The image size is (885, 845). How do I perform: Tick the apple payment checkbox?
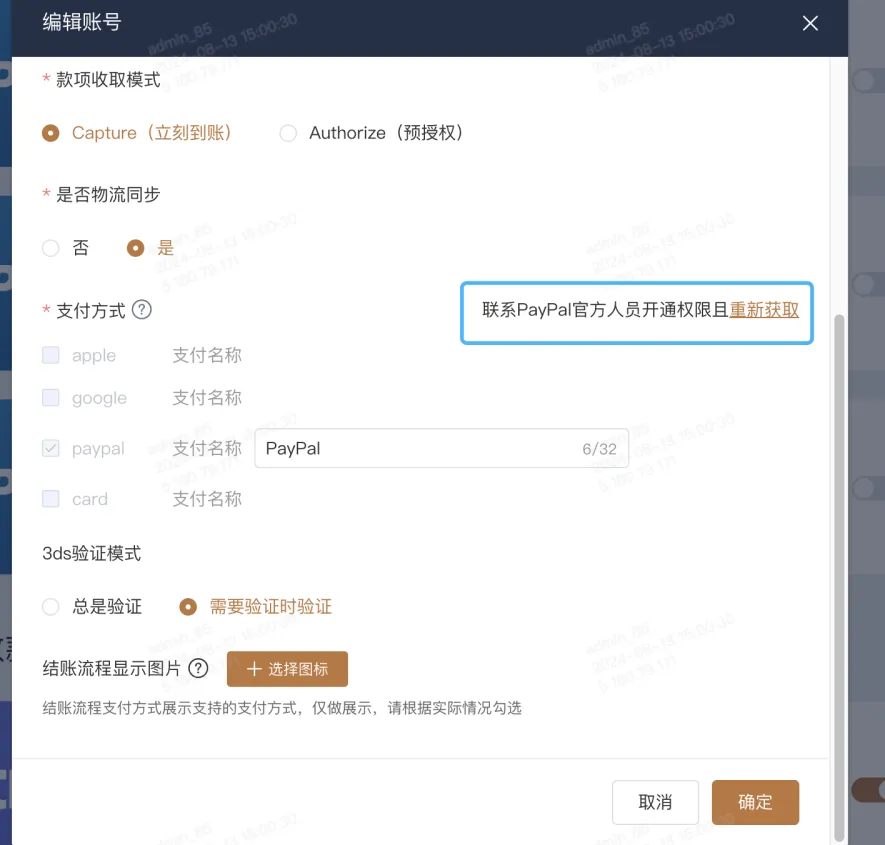tap(51, 355)
